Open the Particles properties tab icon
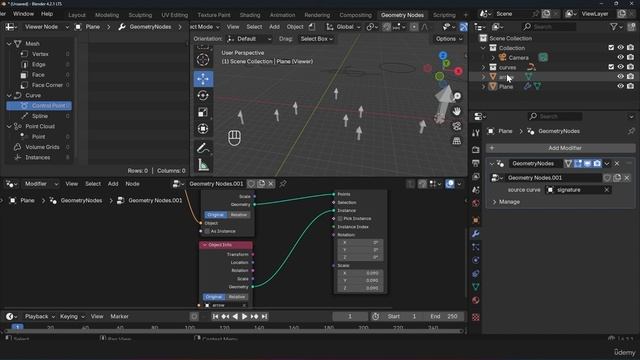 [x=476, y=247]
